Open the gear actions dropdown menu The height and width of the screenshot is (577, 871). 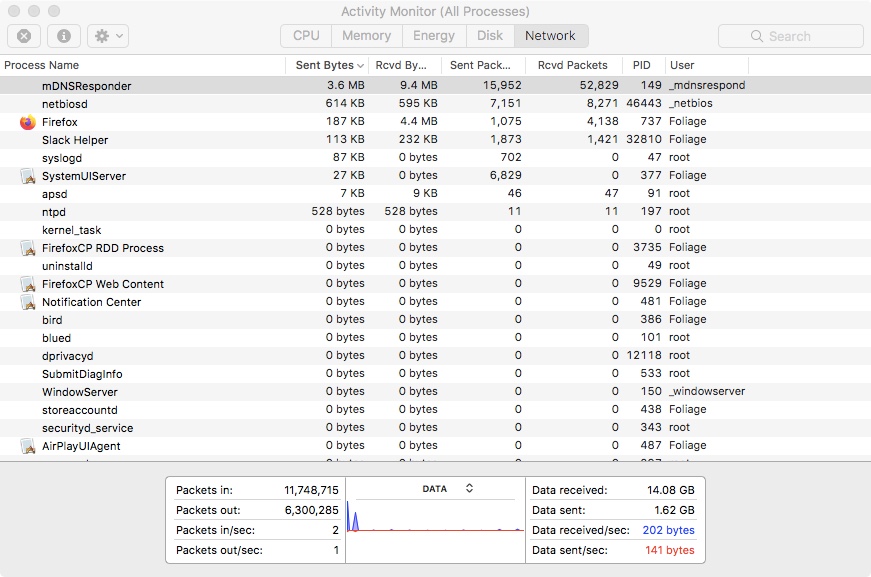coord(108,36)
